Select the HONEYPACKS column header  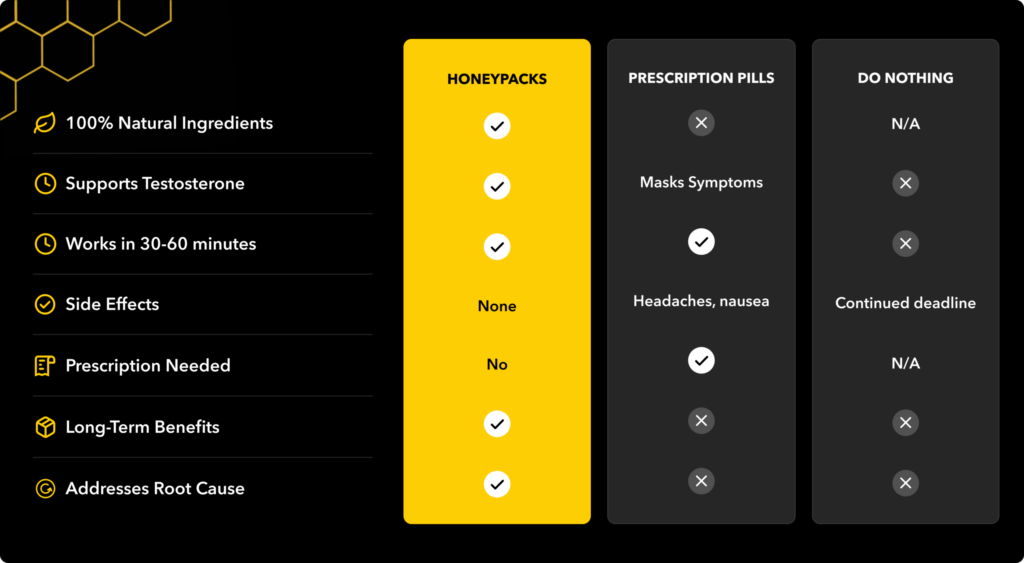(497, 79)
